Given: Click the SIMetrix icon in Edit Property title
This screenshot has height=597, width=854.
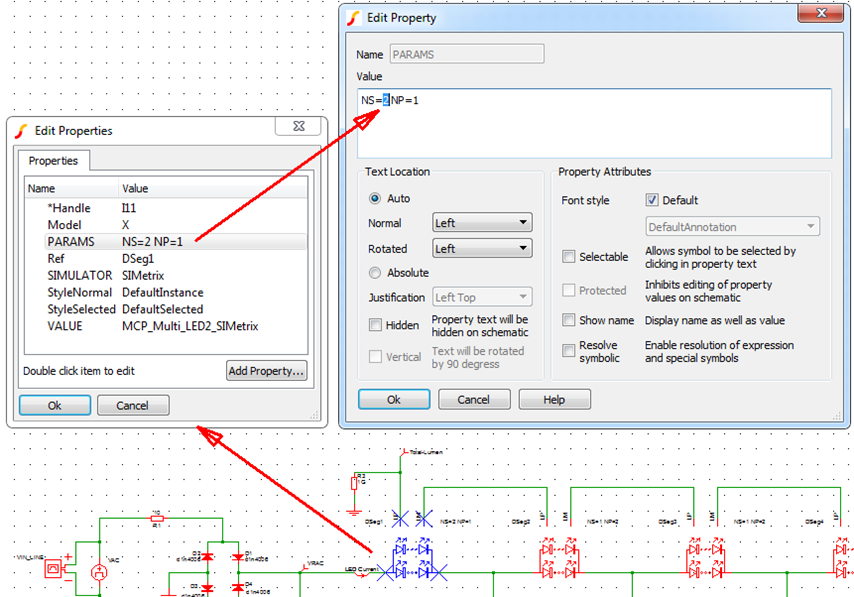Looking at the screenshot, I should [354, 17].
